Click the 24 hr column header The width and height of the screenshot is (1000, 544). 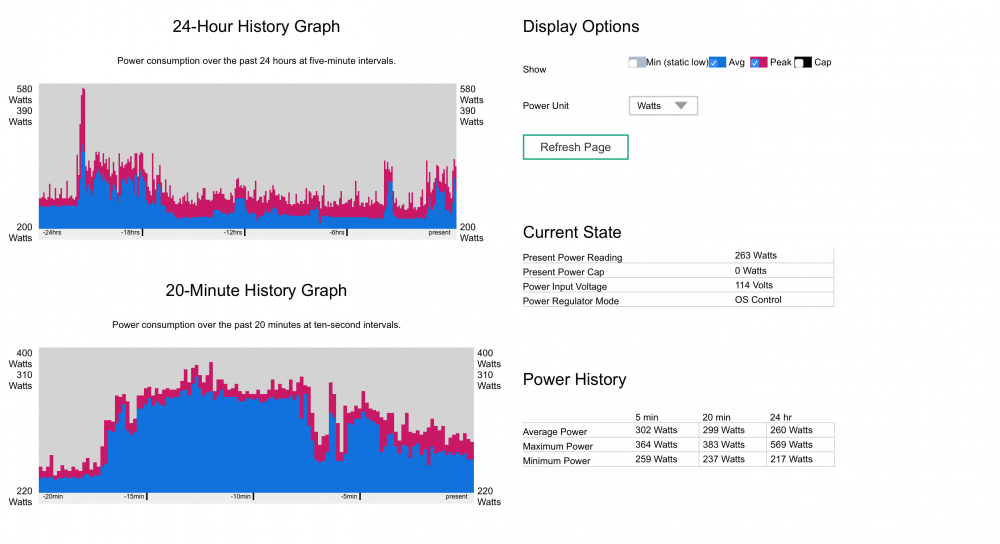(781, 418)
